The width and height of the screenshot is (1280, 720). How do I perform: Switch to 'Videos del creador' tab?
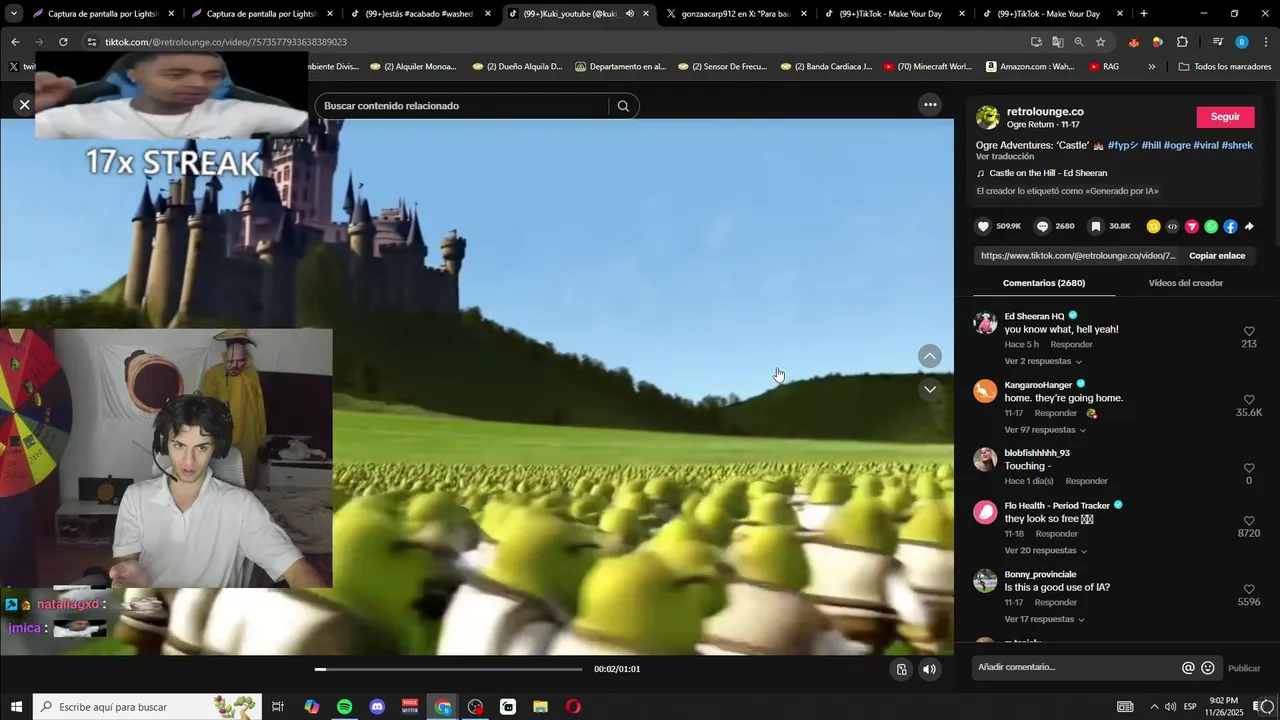[x=1185, y=283]
